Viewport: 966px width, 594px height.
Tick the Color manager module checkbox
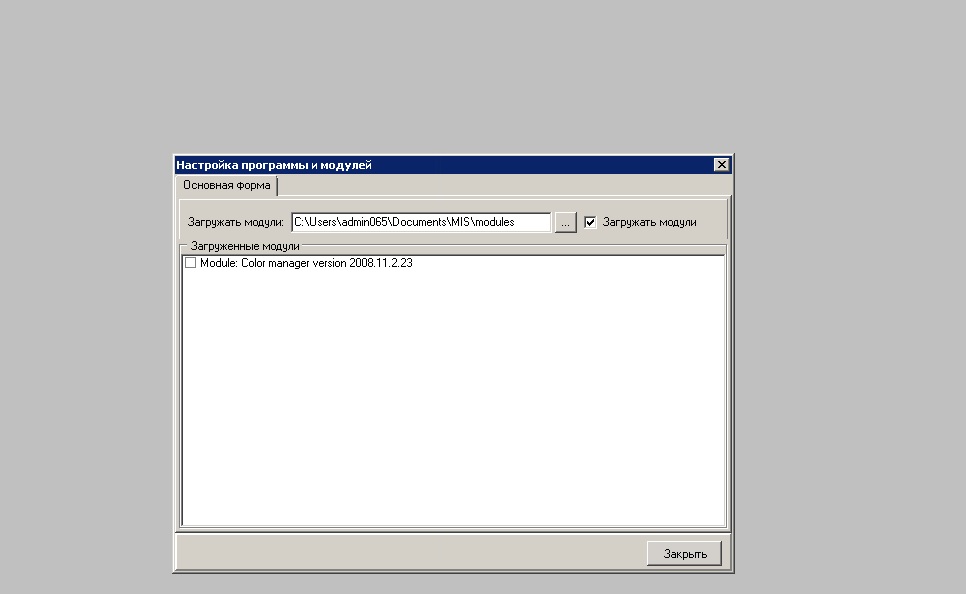[x=190, y=263]
